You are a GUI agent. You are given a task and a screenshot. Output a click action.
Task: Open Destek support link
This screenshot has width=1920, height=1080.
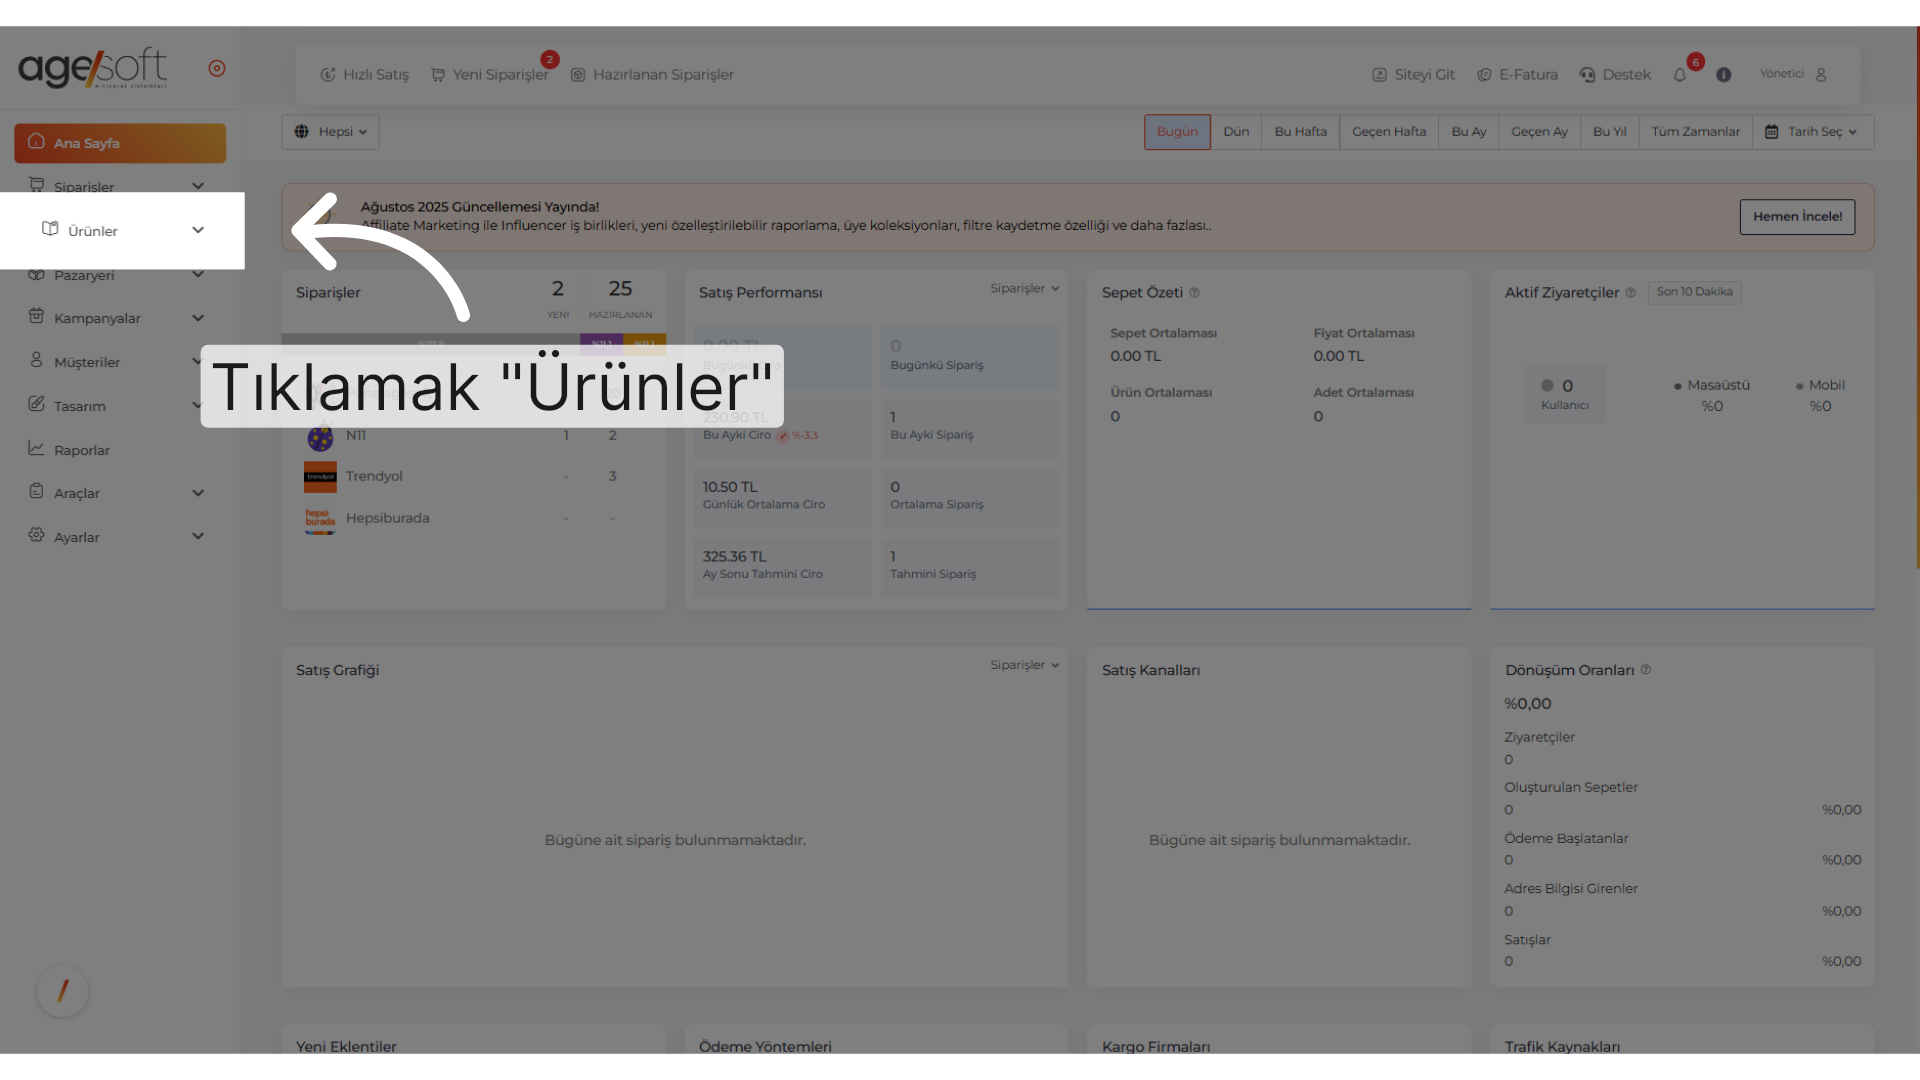click(1615, 75)
